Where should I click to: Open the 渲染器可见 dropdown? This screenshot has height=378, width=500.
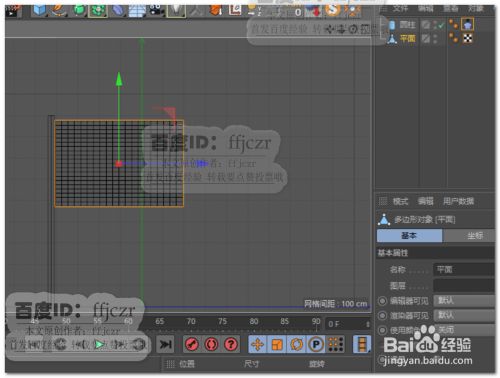click(464, 315)
